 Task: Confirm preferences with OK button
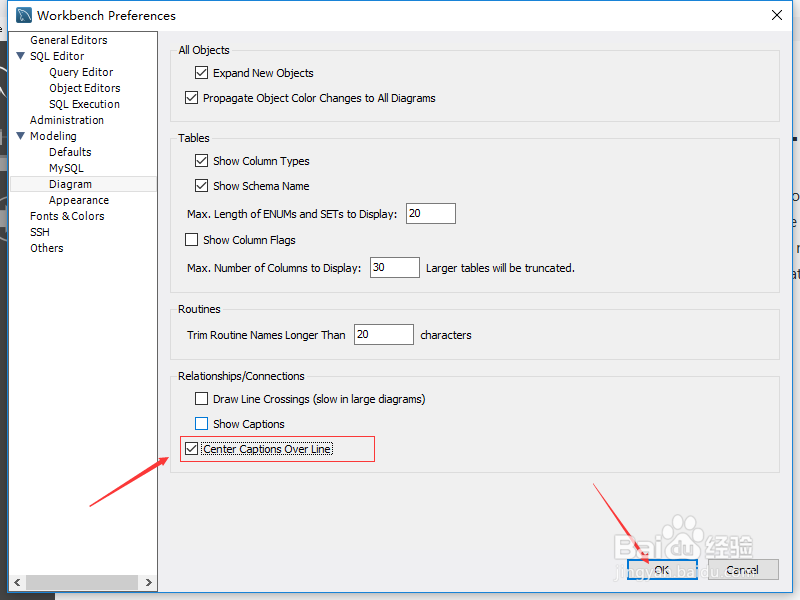coord(662,569)
